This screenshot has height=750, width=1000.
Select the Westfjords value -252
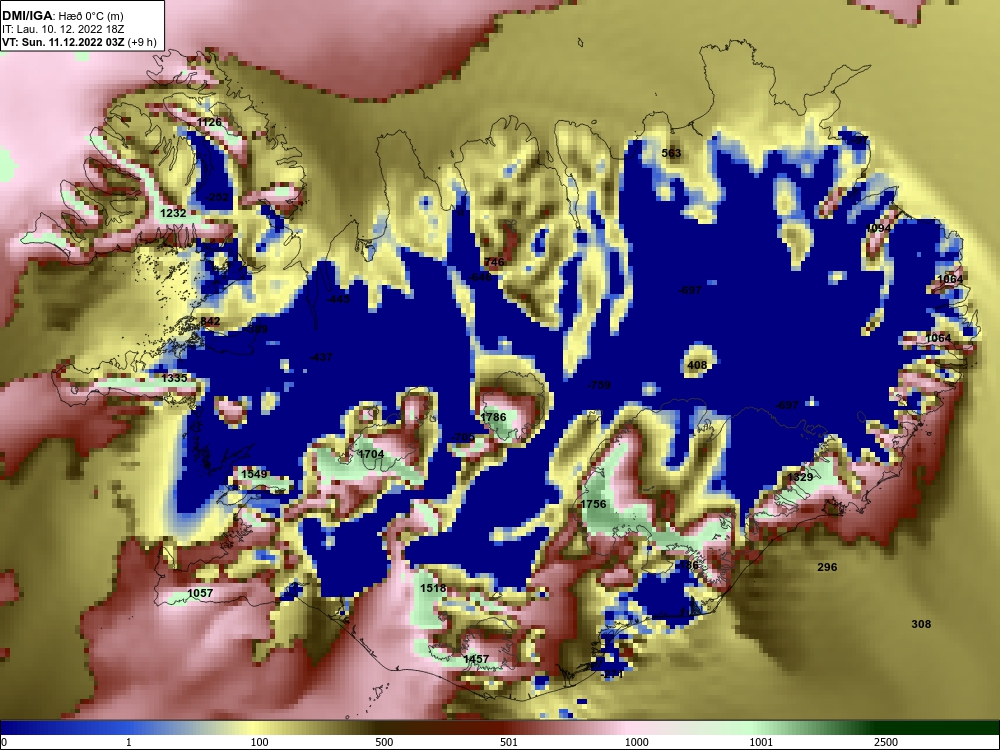click(217, 198)
